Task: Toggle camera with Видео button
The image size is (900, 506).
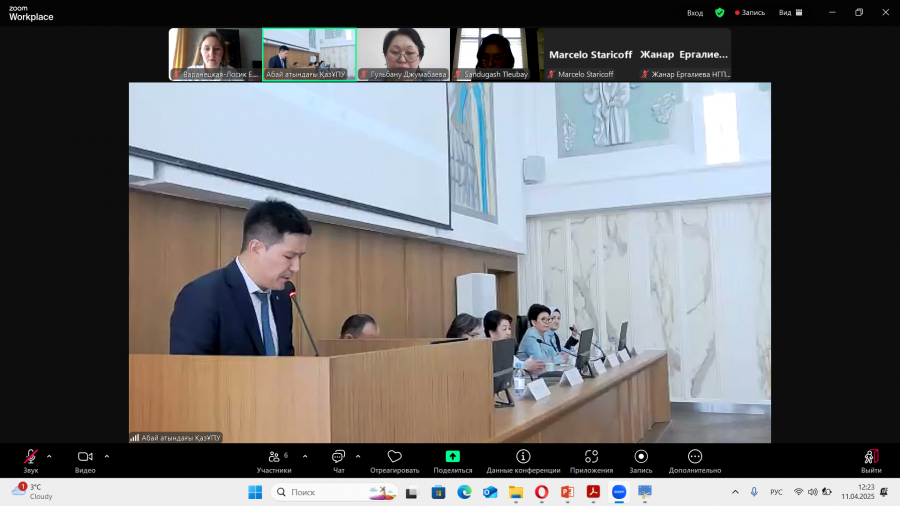Action: (x=85, y=461)
